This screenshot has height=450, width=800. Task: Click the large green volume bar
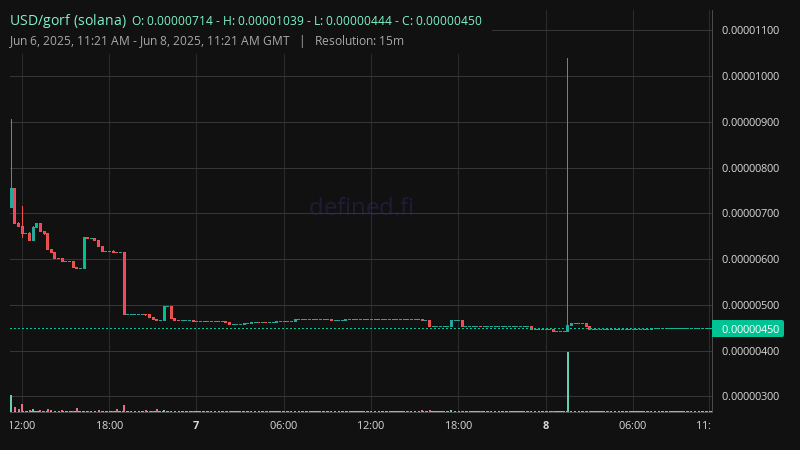[x=568, y=382]
